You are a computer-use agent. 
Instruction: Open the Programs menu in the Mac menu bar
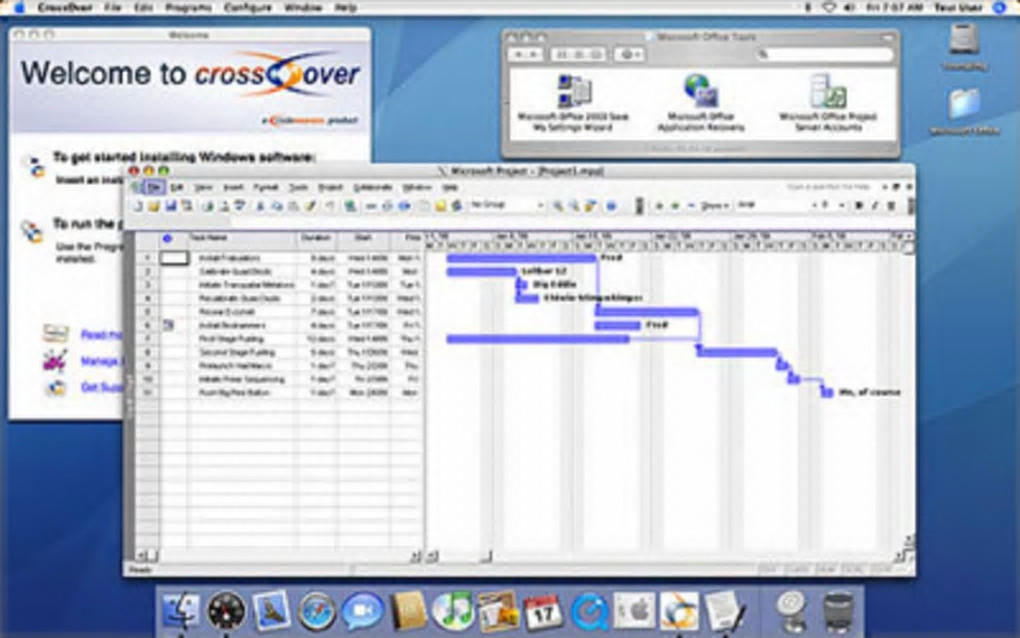tap(188, 8)
